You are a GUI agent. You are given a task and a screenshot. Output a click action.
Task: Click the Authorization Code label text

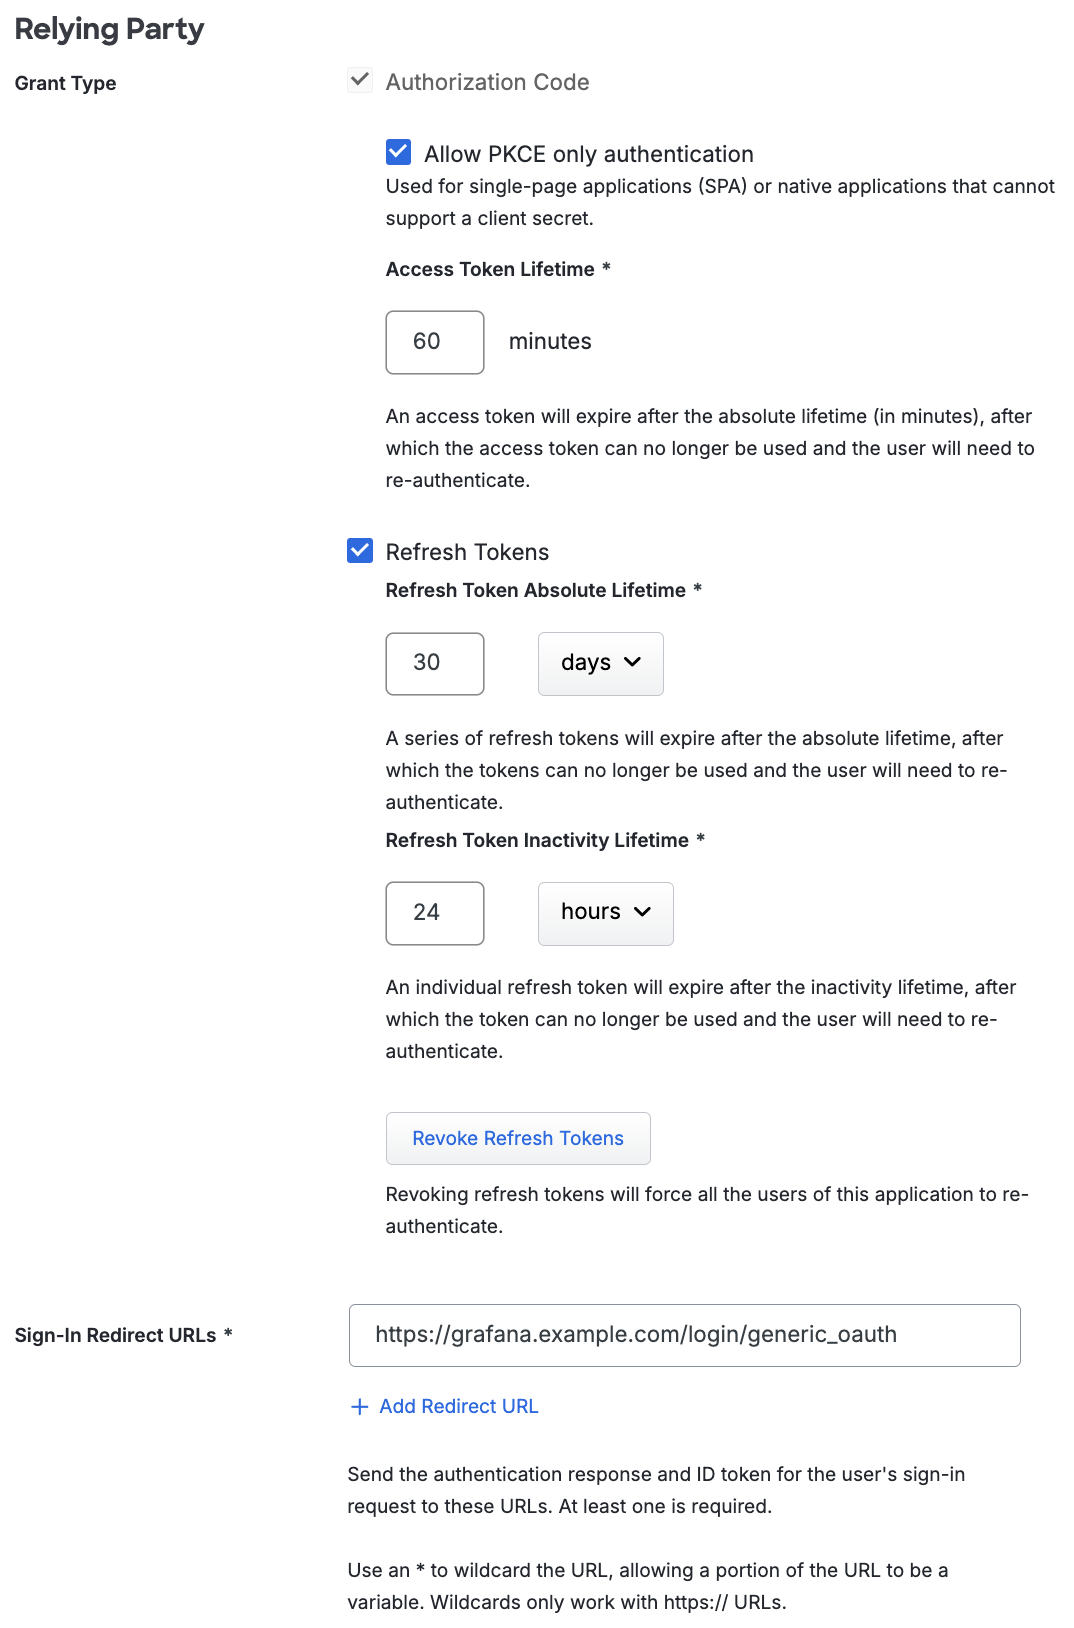(487, 82)
